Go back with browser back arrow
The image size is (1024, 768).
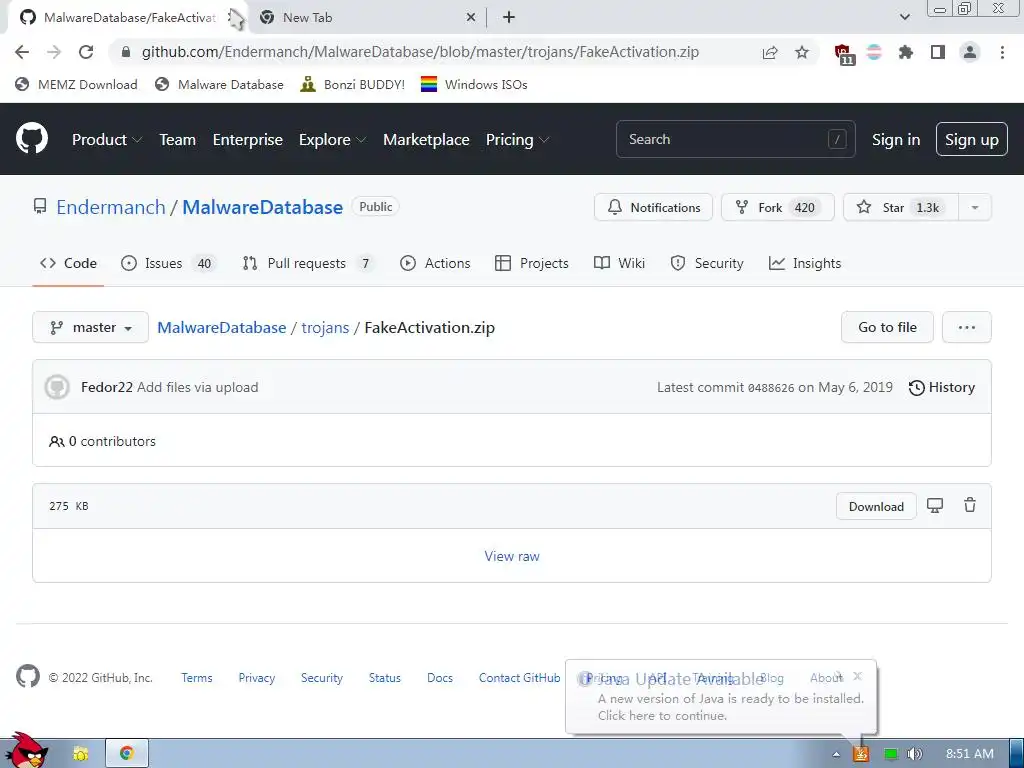22,52
